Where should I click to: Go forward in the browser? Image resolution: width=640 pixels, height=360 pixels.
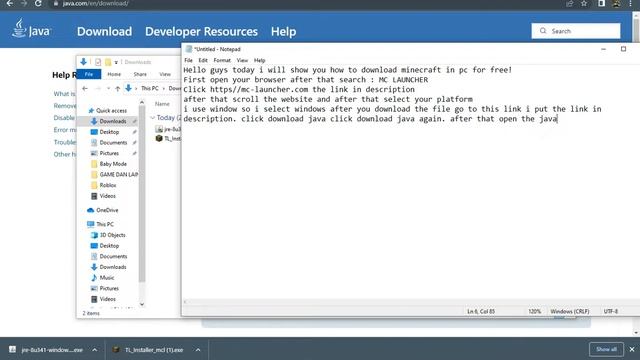click(x=24, y=3)
